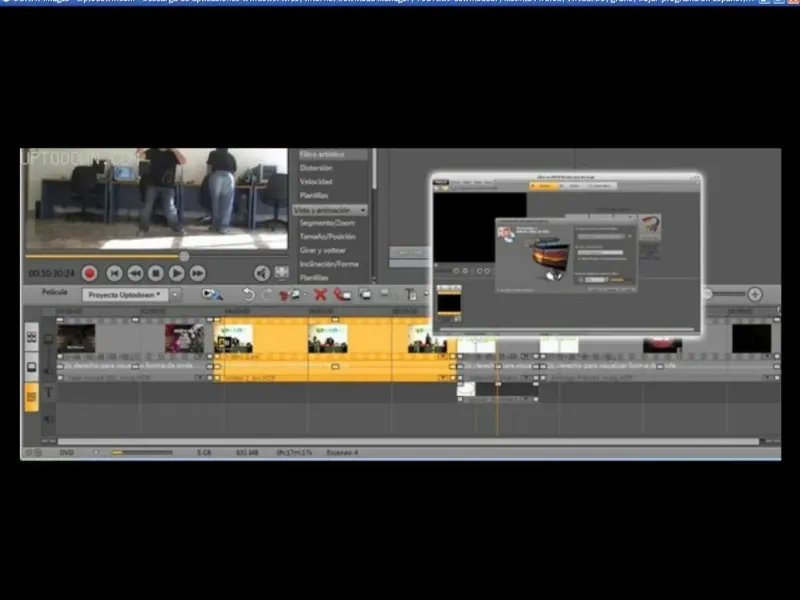Click the red object cleanup toolbar icon
The image size is (800, 600).
point(289,294)
